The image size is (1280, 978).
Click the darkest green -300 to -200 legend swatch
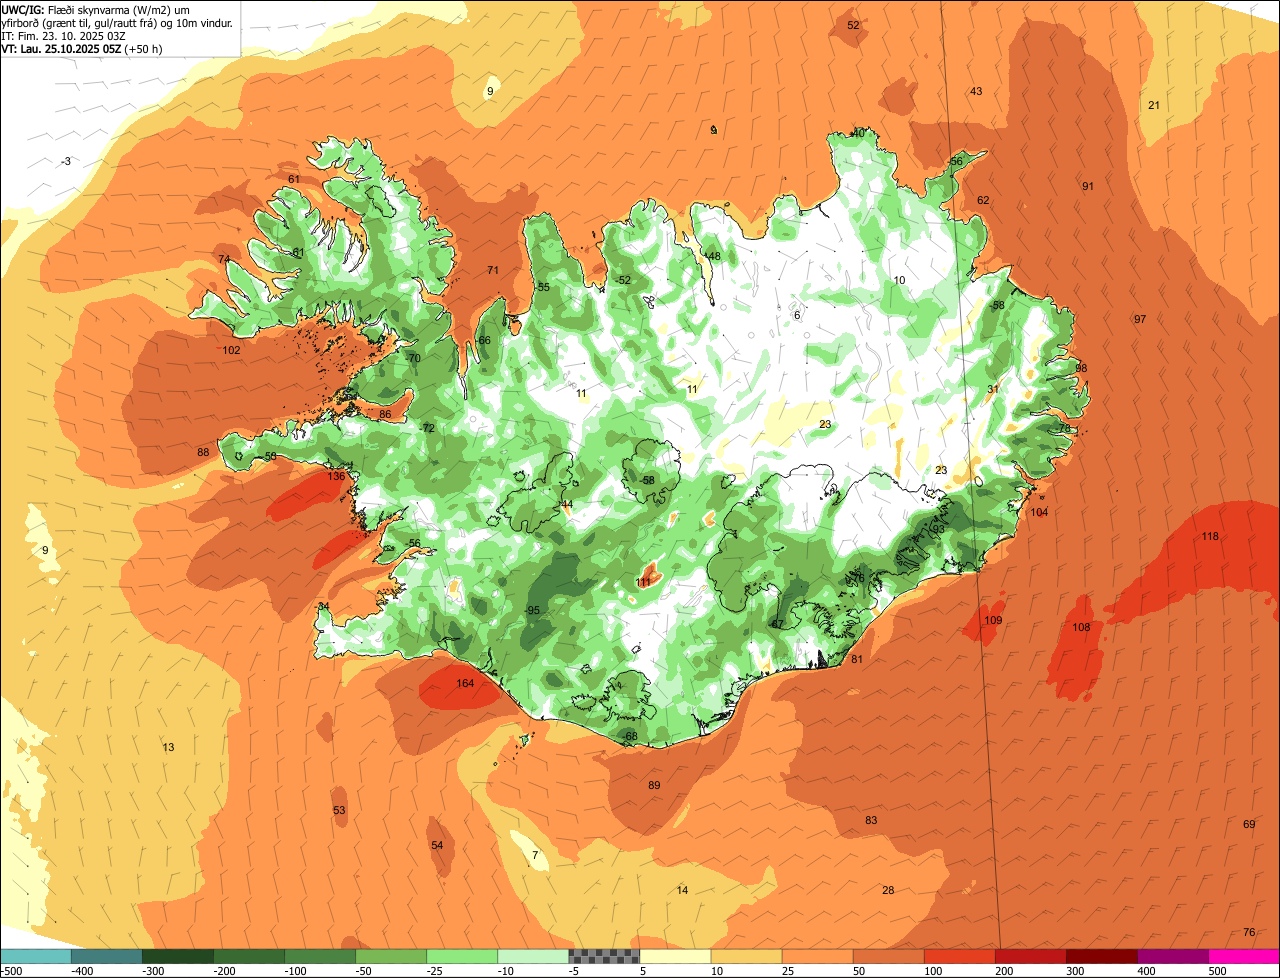pos(177,956)
